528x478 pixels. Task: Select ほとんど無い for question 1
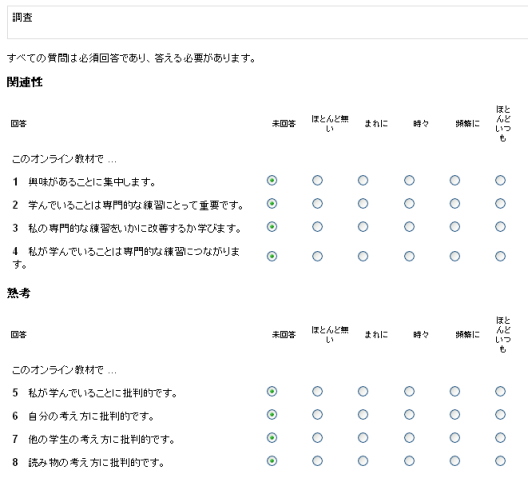(x=317, y=180)
